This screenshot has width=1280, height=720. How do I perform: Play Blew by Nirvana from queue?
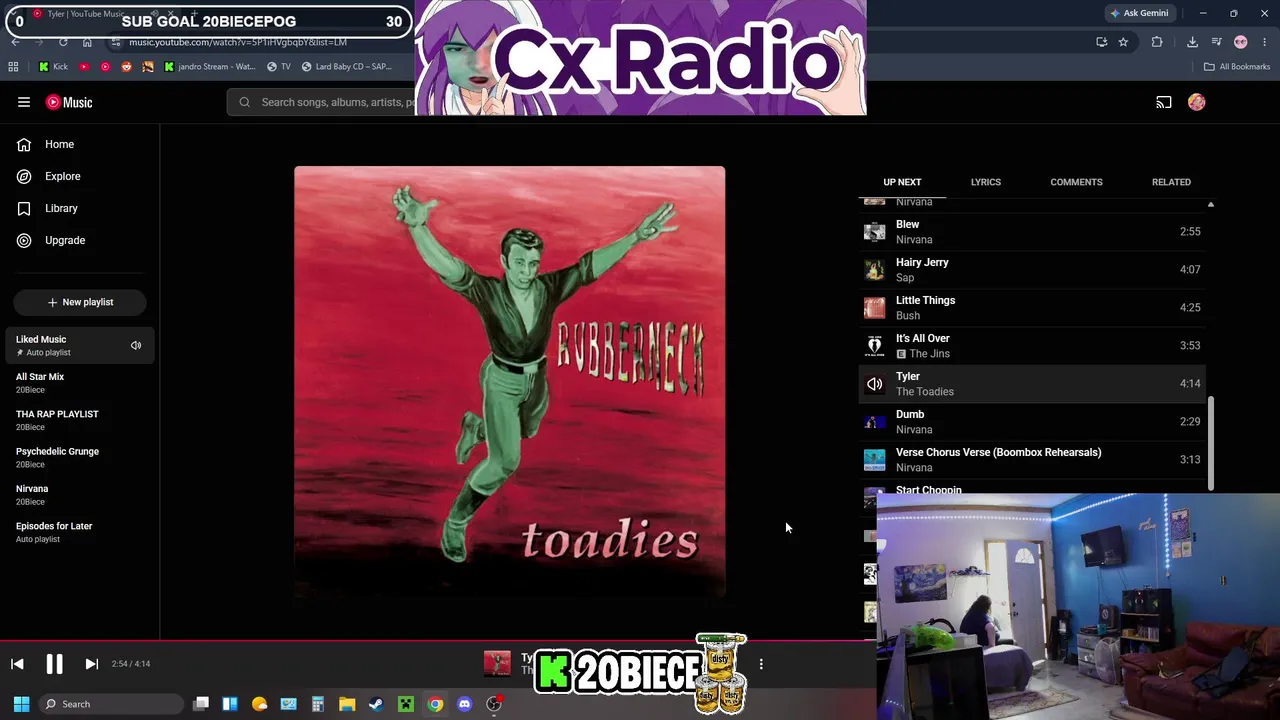coord(1033,232)
